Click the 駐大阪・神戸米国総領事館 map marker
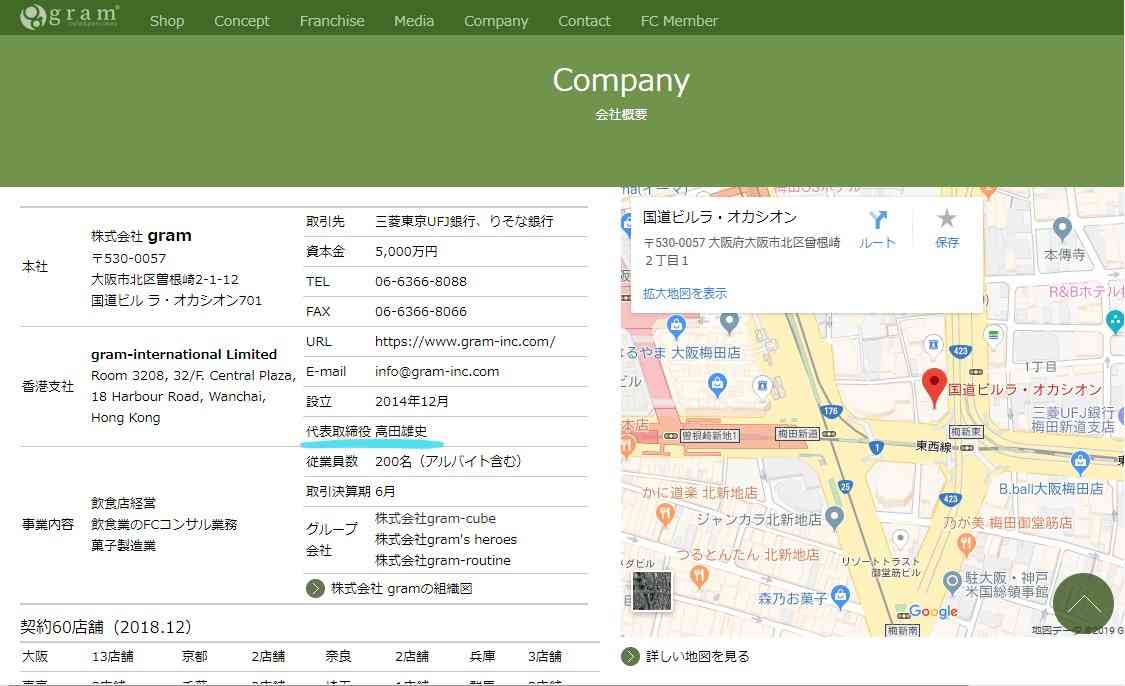This screenshot has height=686, width=1125. pos(952,581)
